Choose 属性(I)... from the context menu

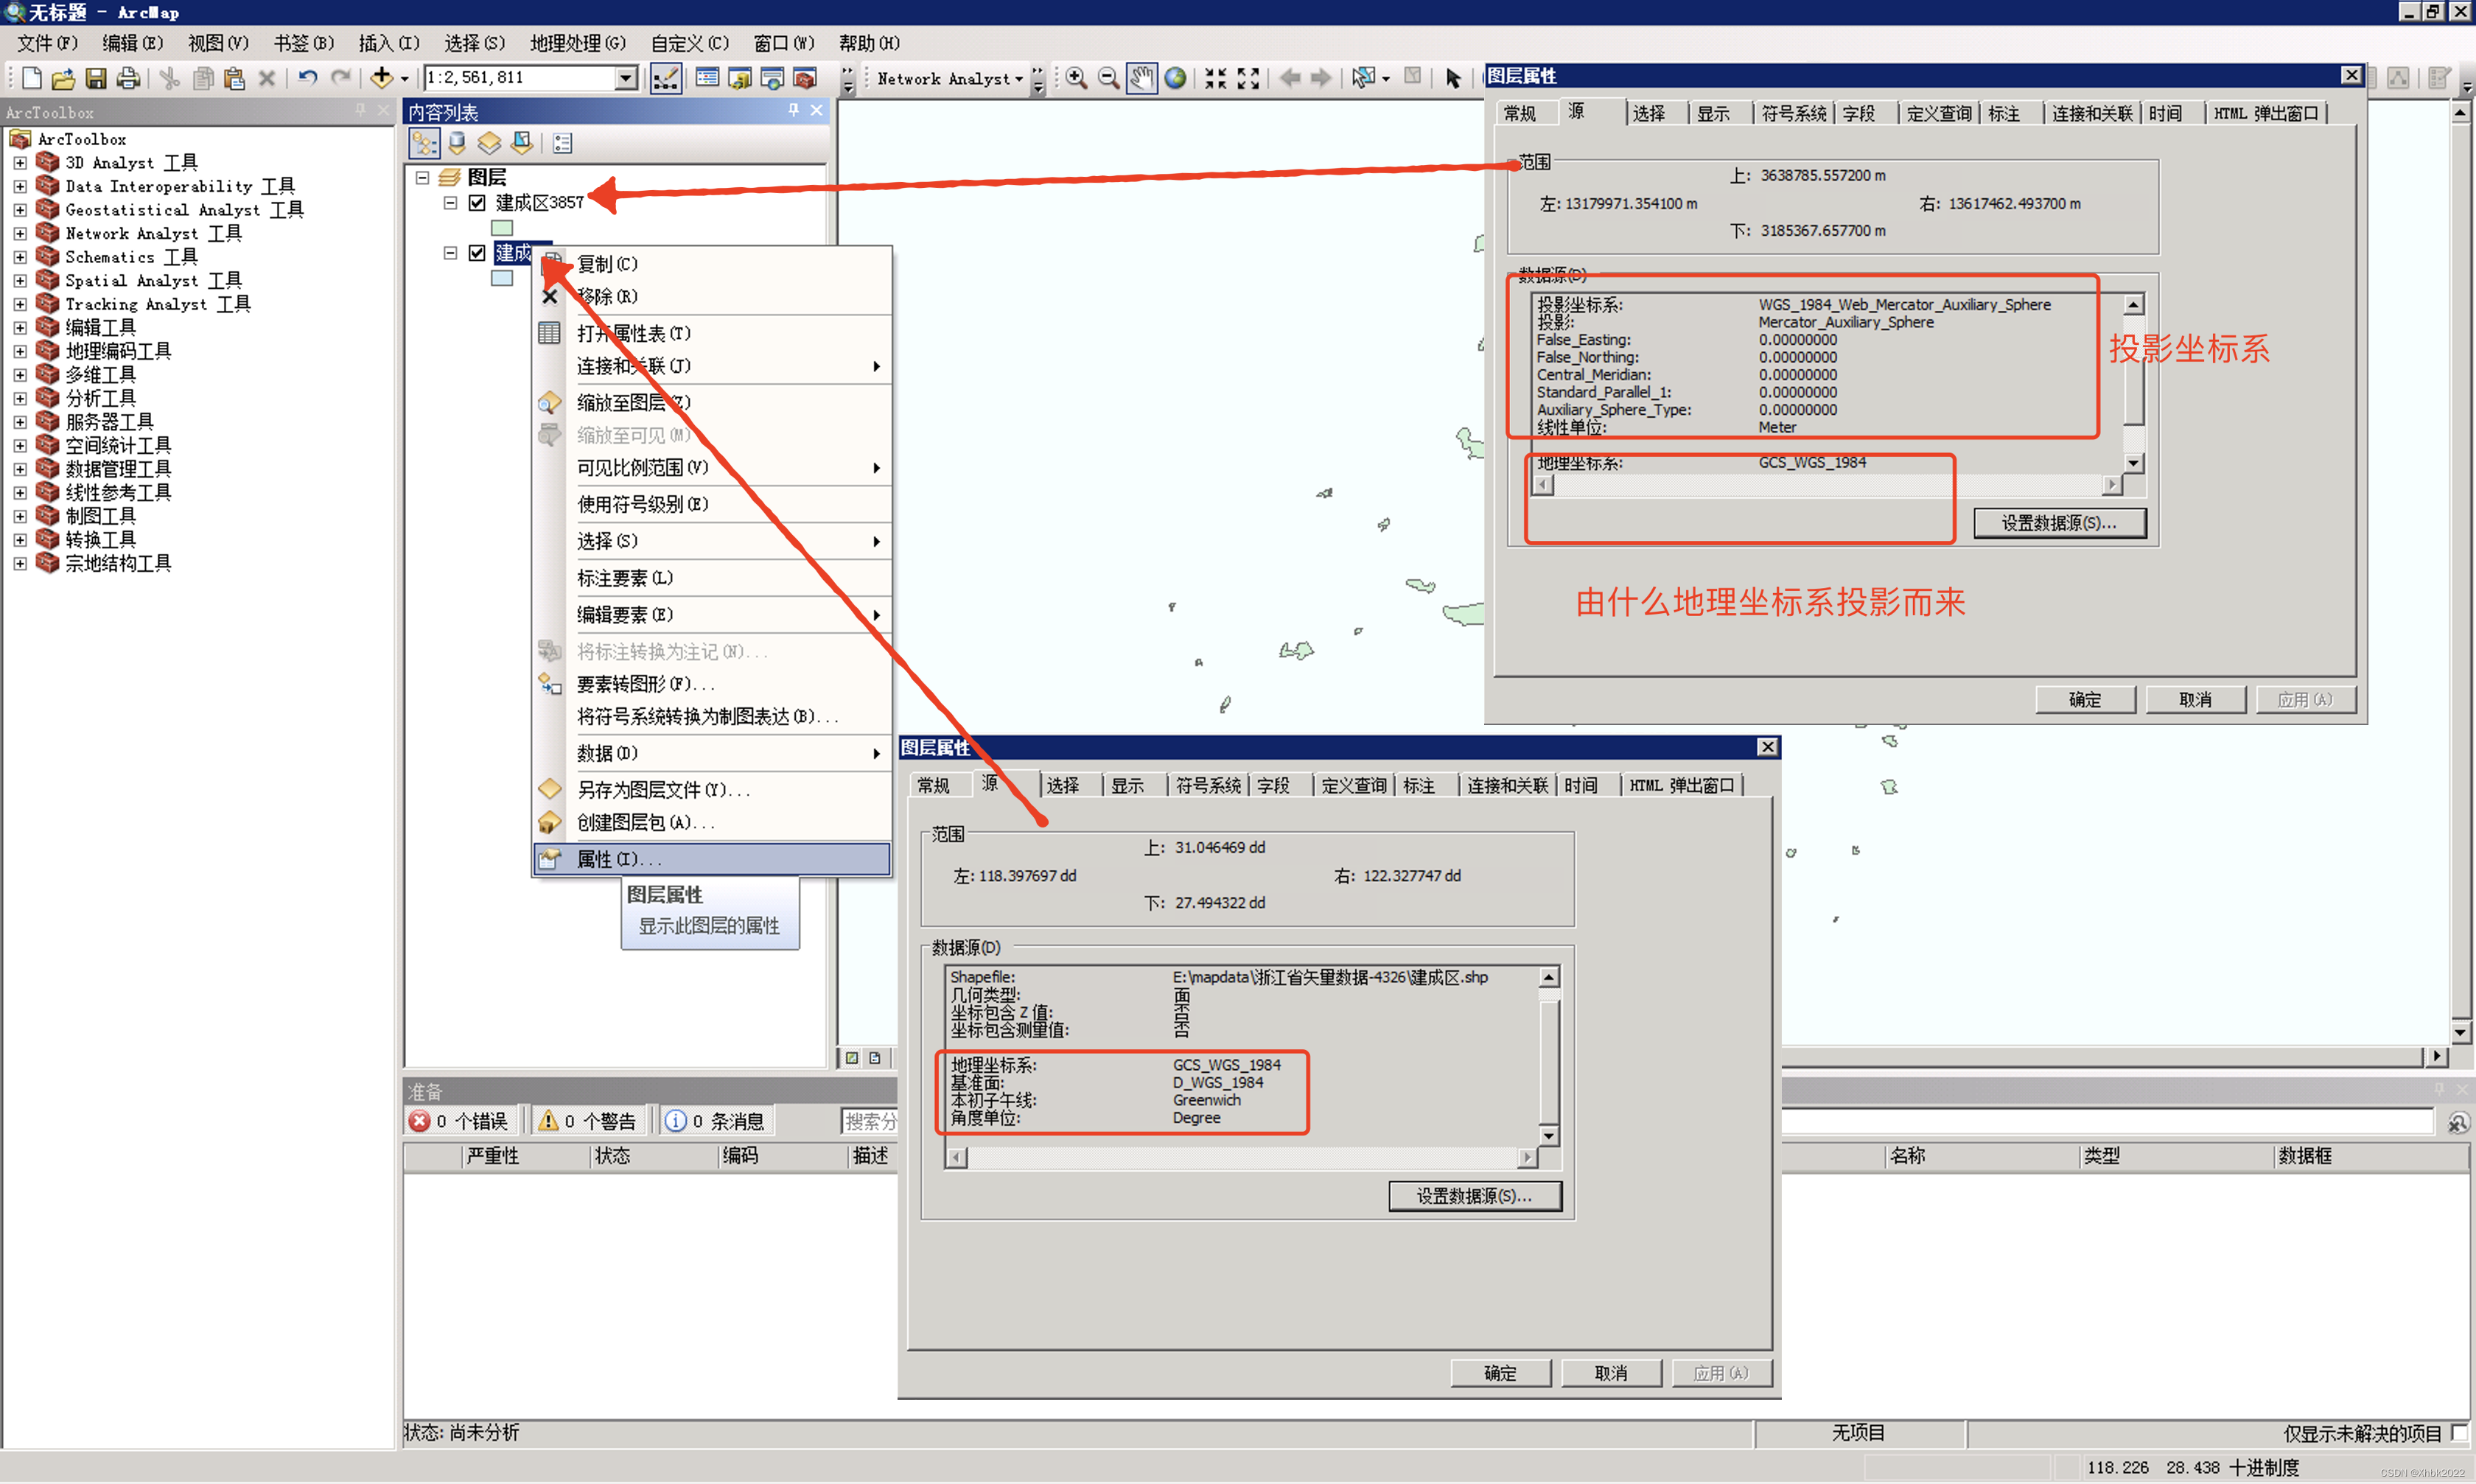point(712,859)
